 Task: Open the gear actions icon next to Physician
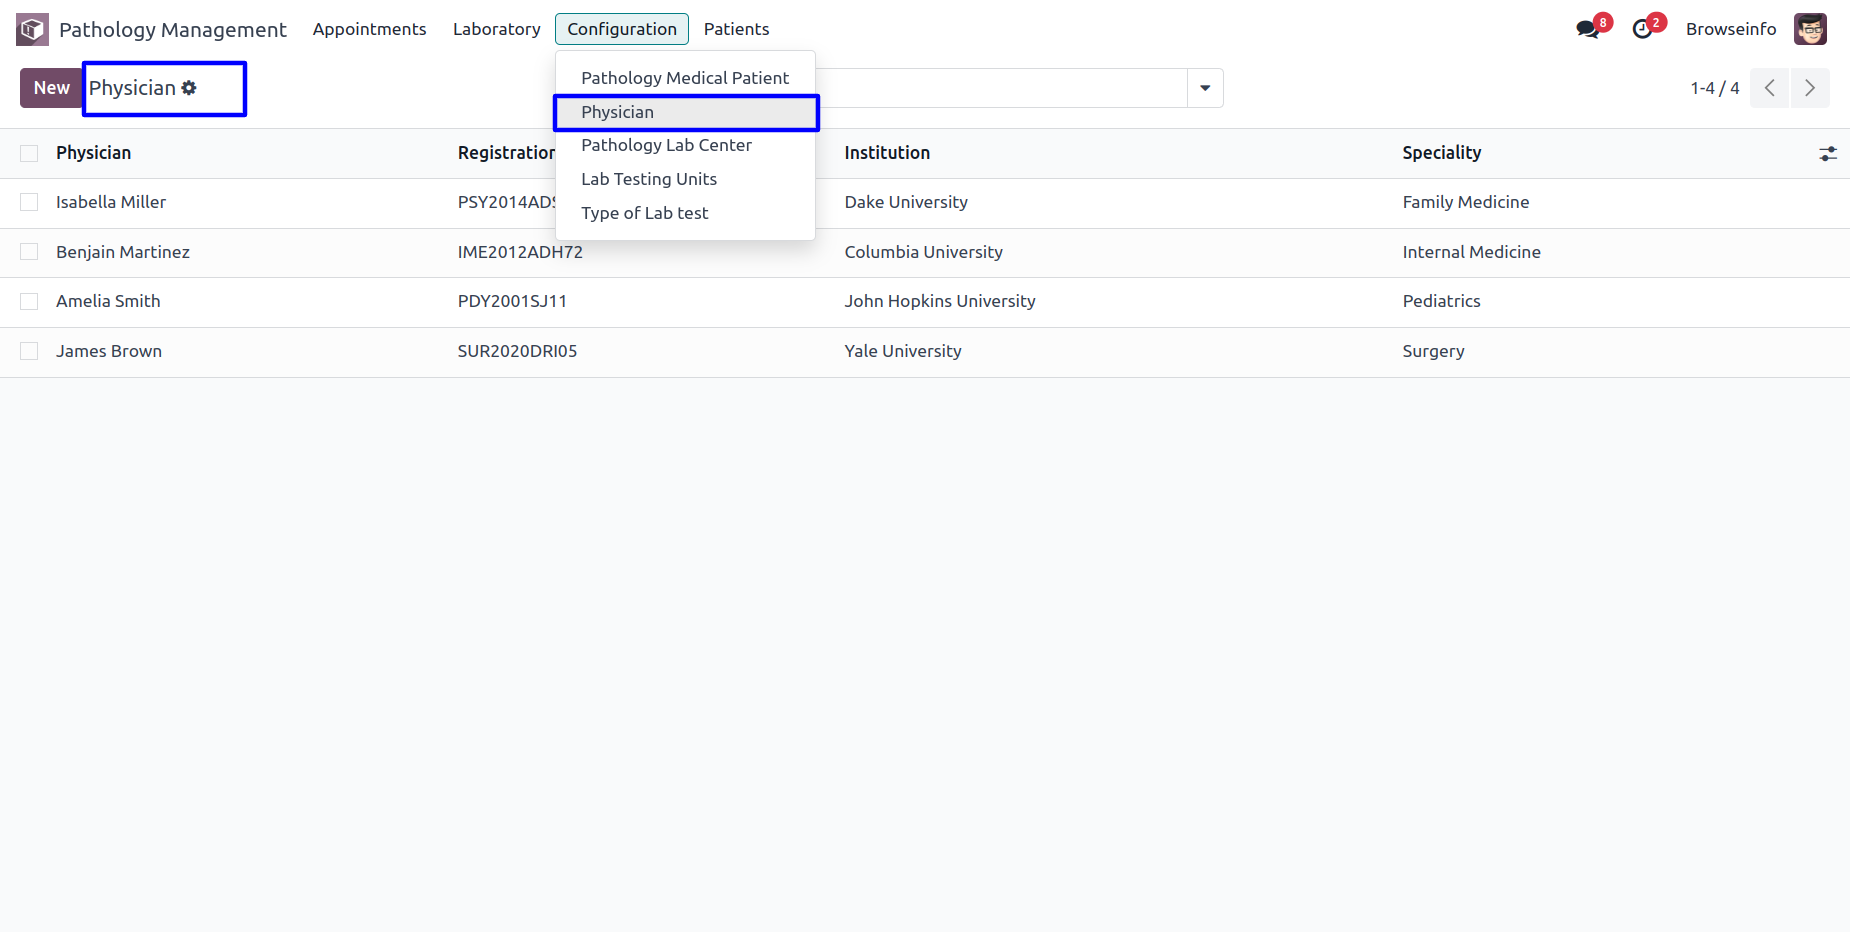(x=189, y=88)
